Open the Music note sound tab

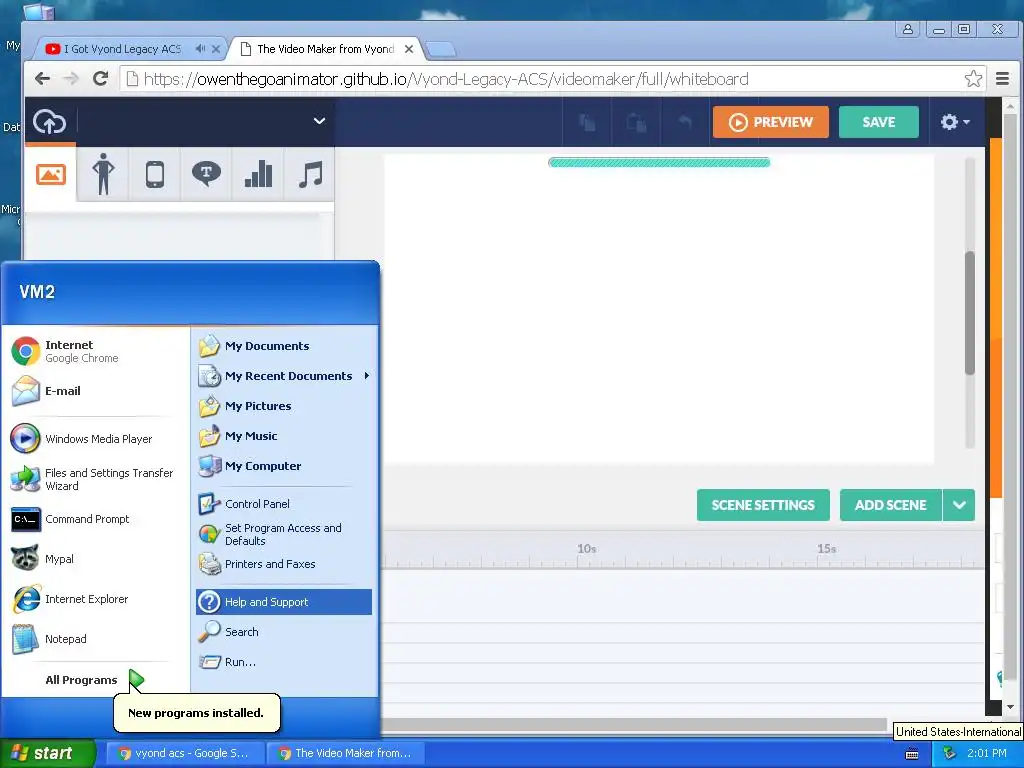click(310, 175)
